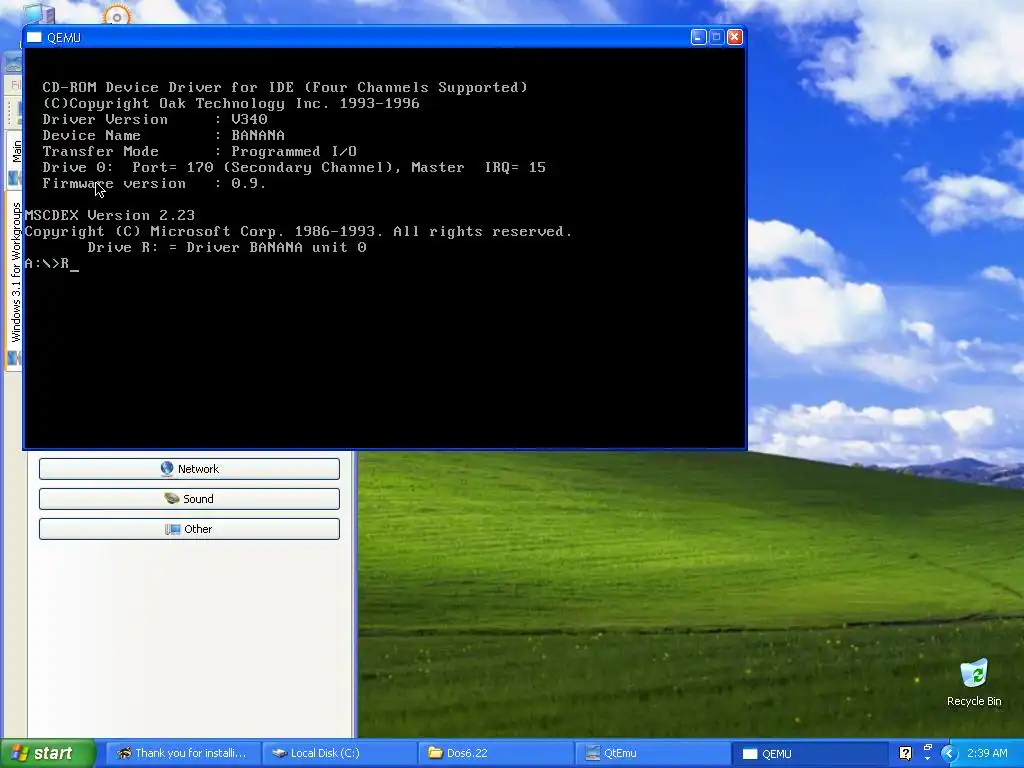Click 'Drive R: = Driver BANANA unit 0' line
The width and height of the screenshot is (1024, 768).
pyautogui.click(x=227, y=248)
